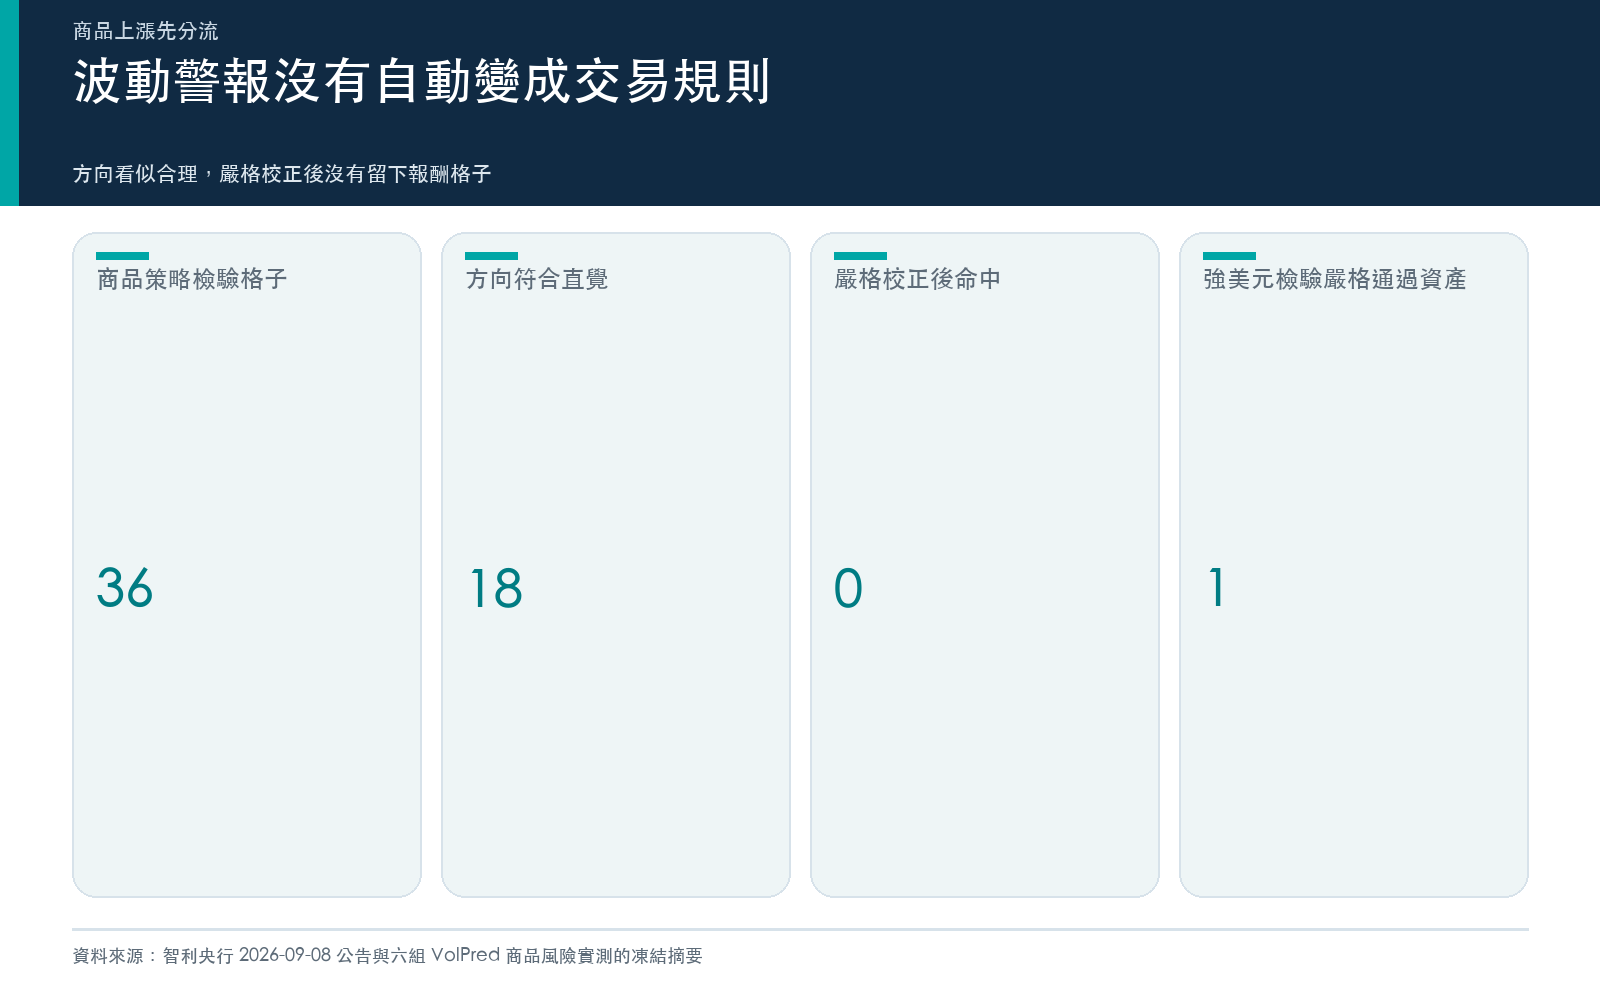Select the value 36
The height and width of the screenshot is (1000, 1600).
(125, 587)
